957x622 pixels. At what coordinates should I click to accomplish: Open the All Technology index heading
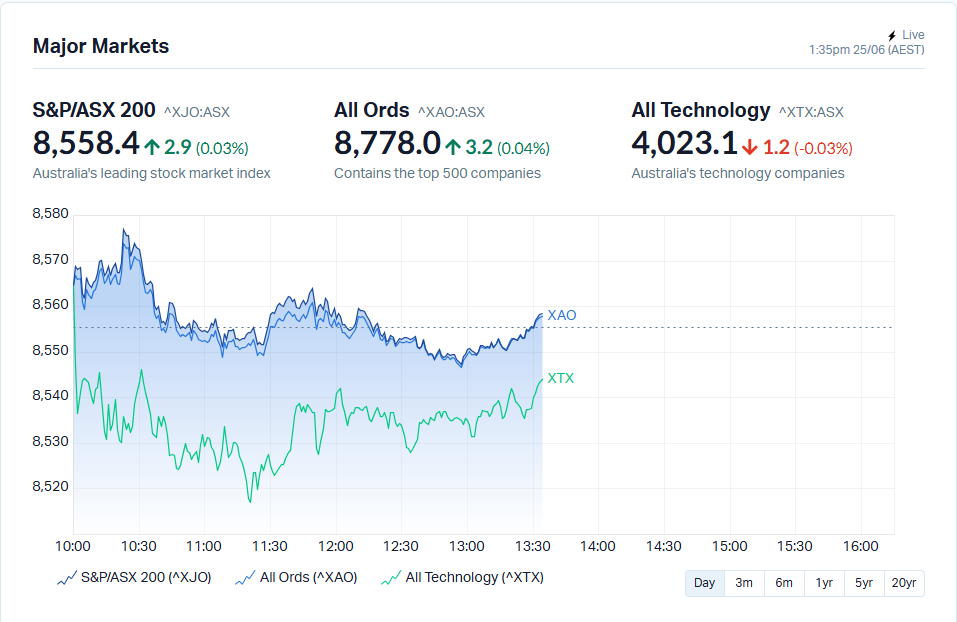point(701,110)
